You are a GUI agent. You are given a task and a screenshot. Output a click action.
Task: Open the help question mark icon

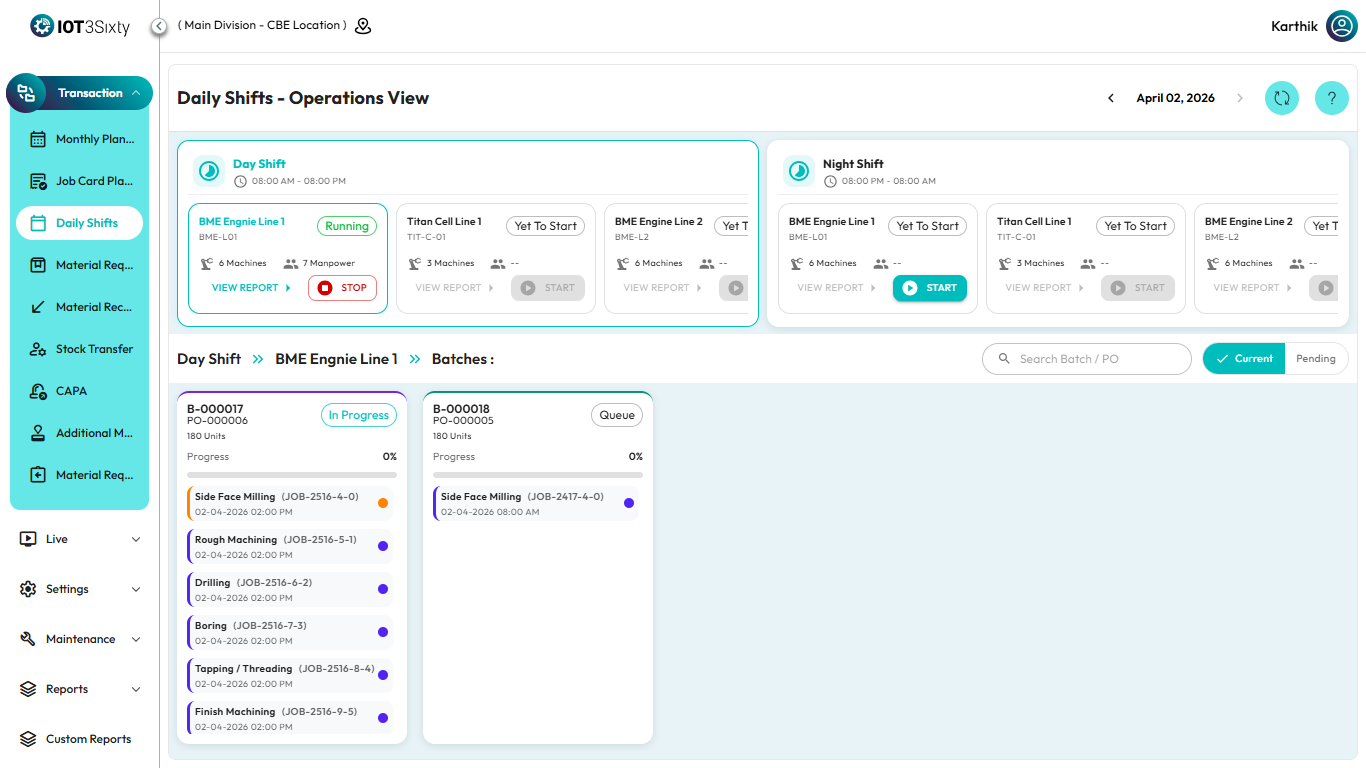1331,98
